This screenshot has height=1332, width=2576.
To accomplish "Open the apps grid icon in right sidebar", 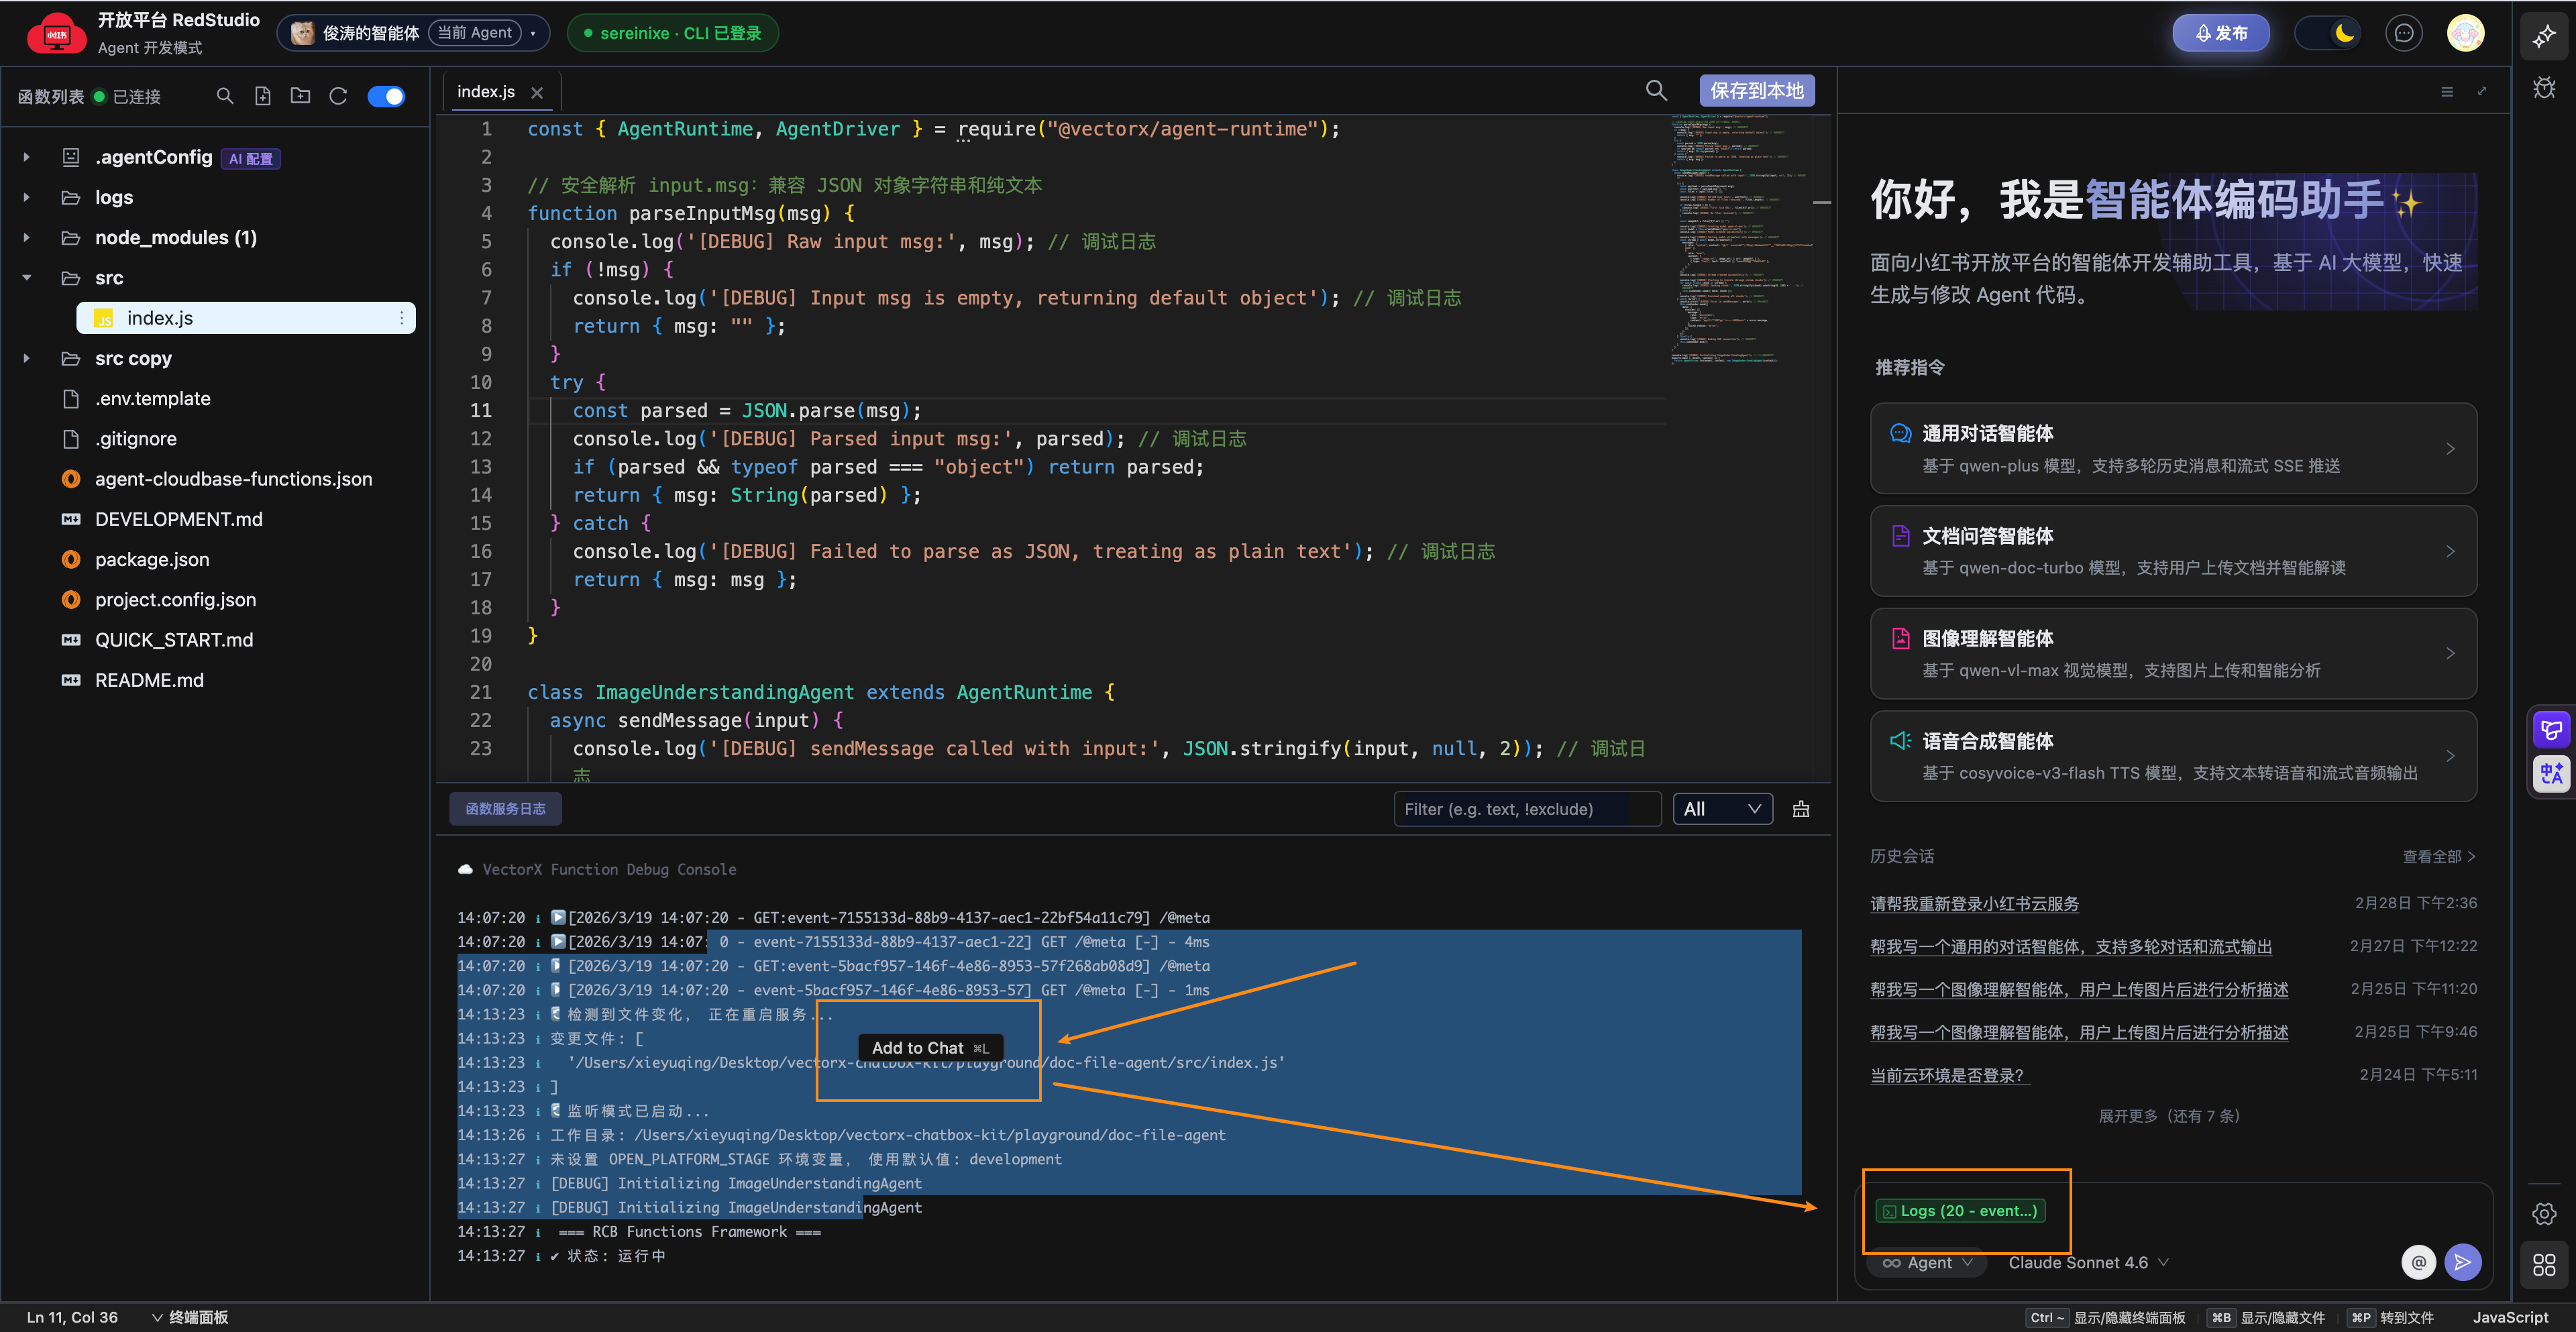I will pos(2544,1264).
